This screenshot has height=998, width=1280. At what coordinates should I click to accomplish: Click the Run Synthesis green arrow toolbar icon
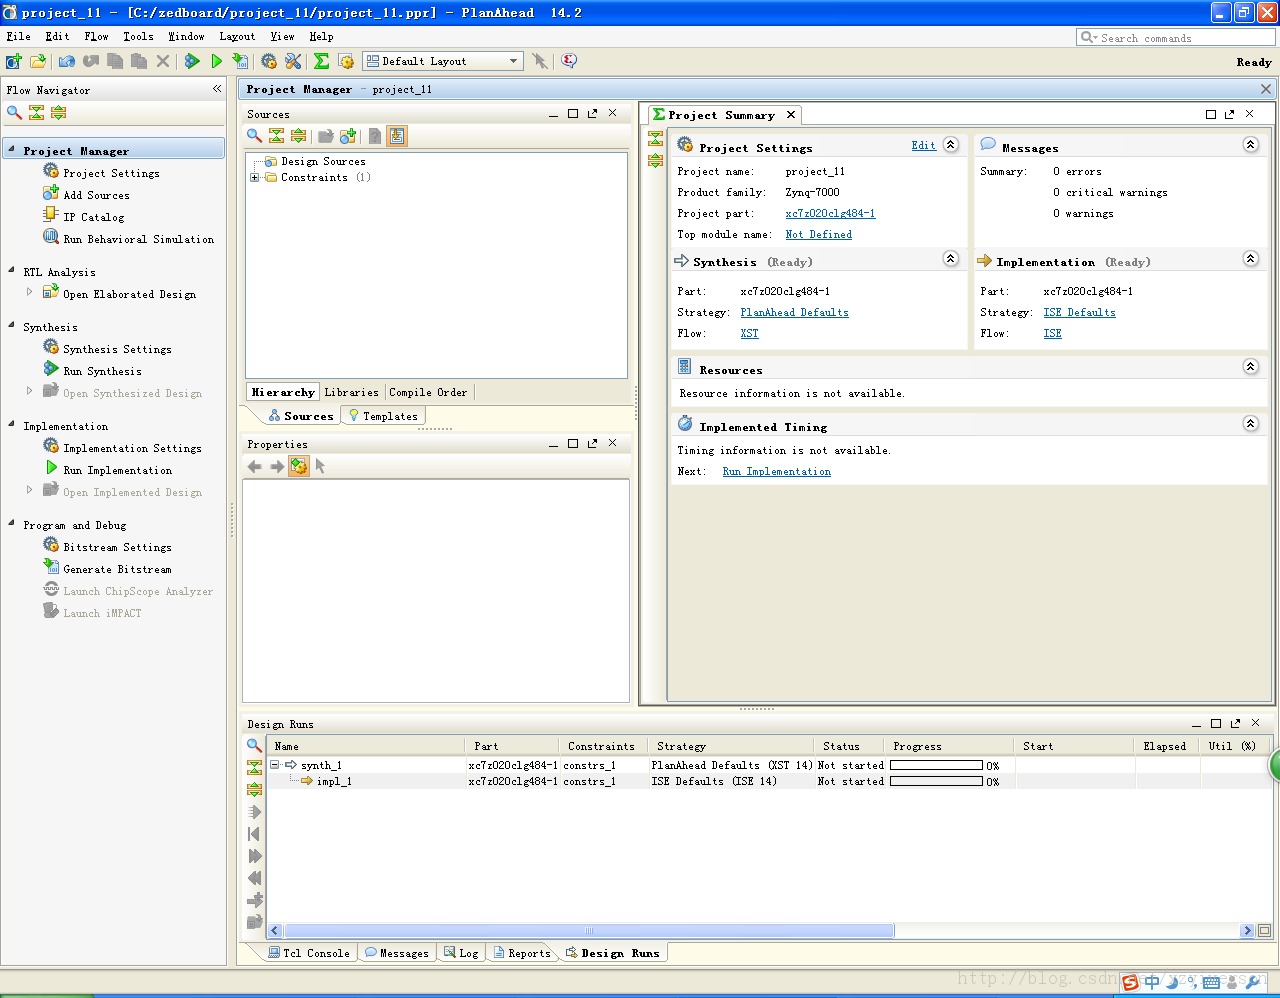(x=192, y=61)
